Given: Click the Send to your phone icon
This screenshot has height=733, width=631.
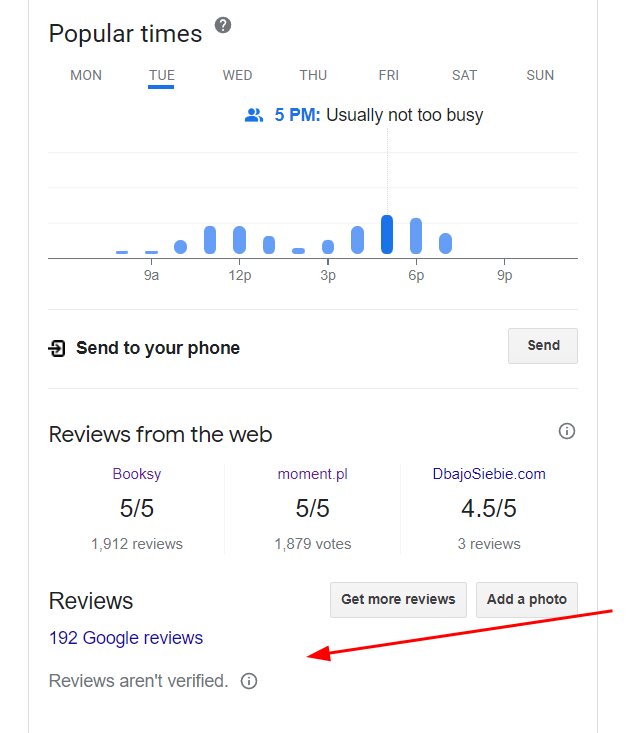Looking at the screenshot, I should [57, 348].
